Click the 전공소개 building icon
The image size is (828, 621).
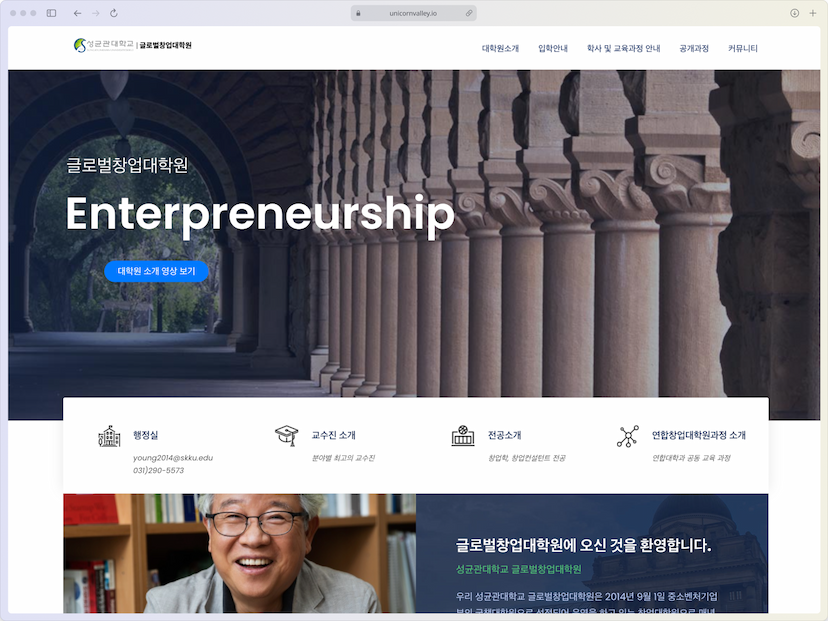(463, 436)
